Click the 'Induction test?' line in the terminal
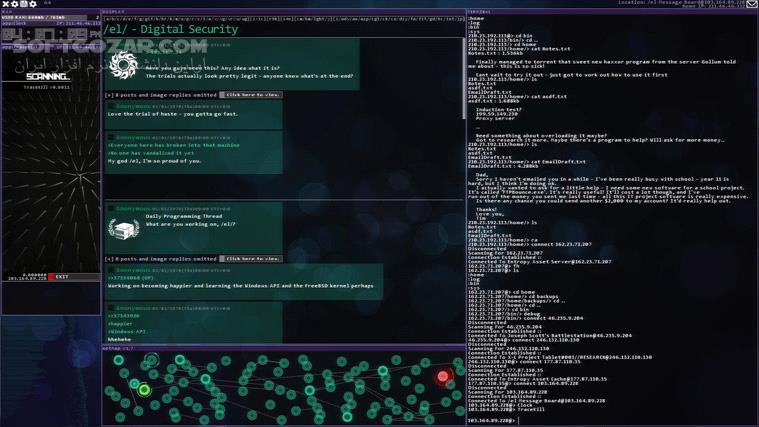The width and height of the screenshot is (759, 427). coord(499,109)
